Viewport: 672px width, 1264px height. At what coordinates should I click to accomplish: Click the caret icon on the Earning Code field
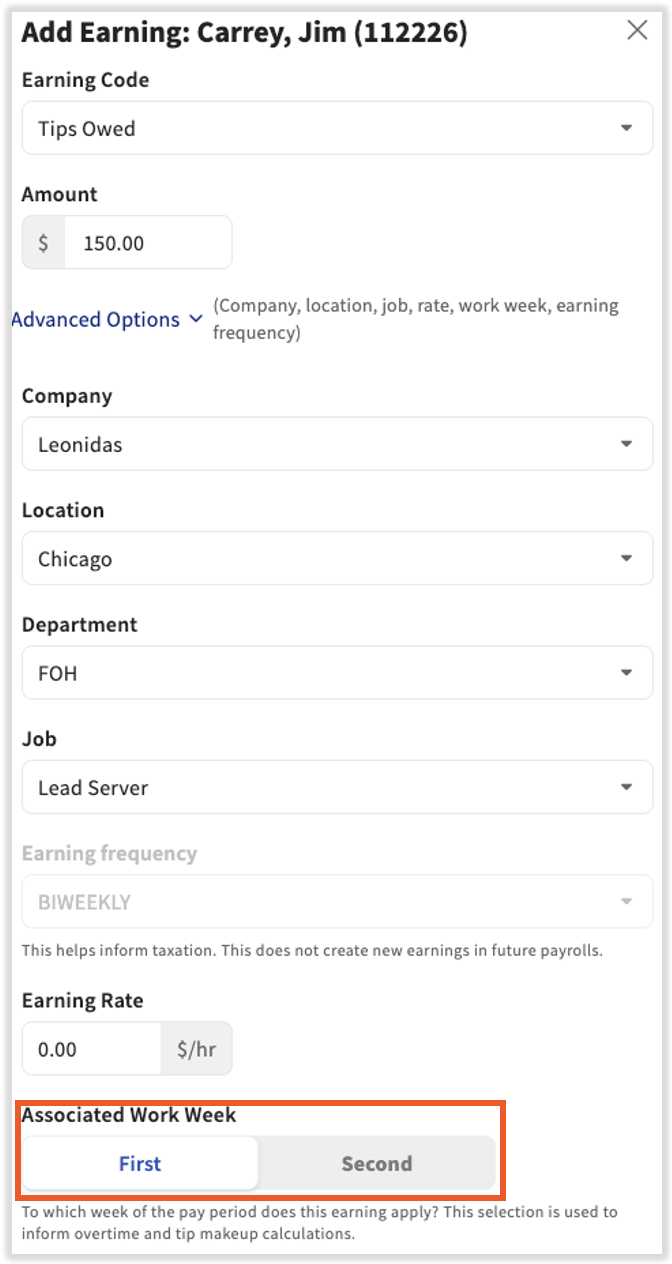pyautogui.click(x=629, y=128)
